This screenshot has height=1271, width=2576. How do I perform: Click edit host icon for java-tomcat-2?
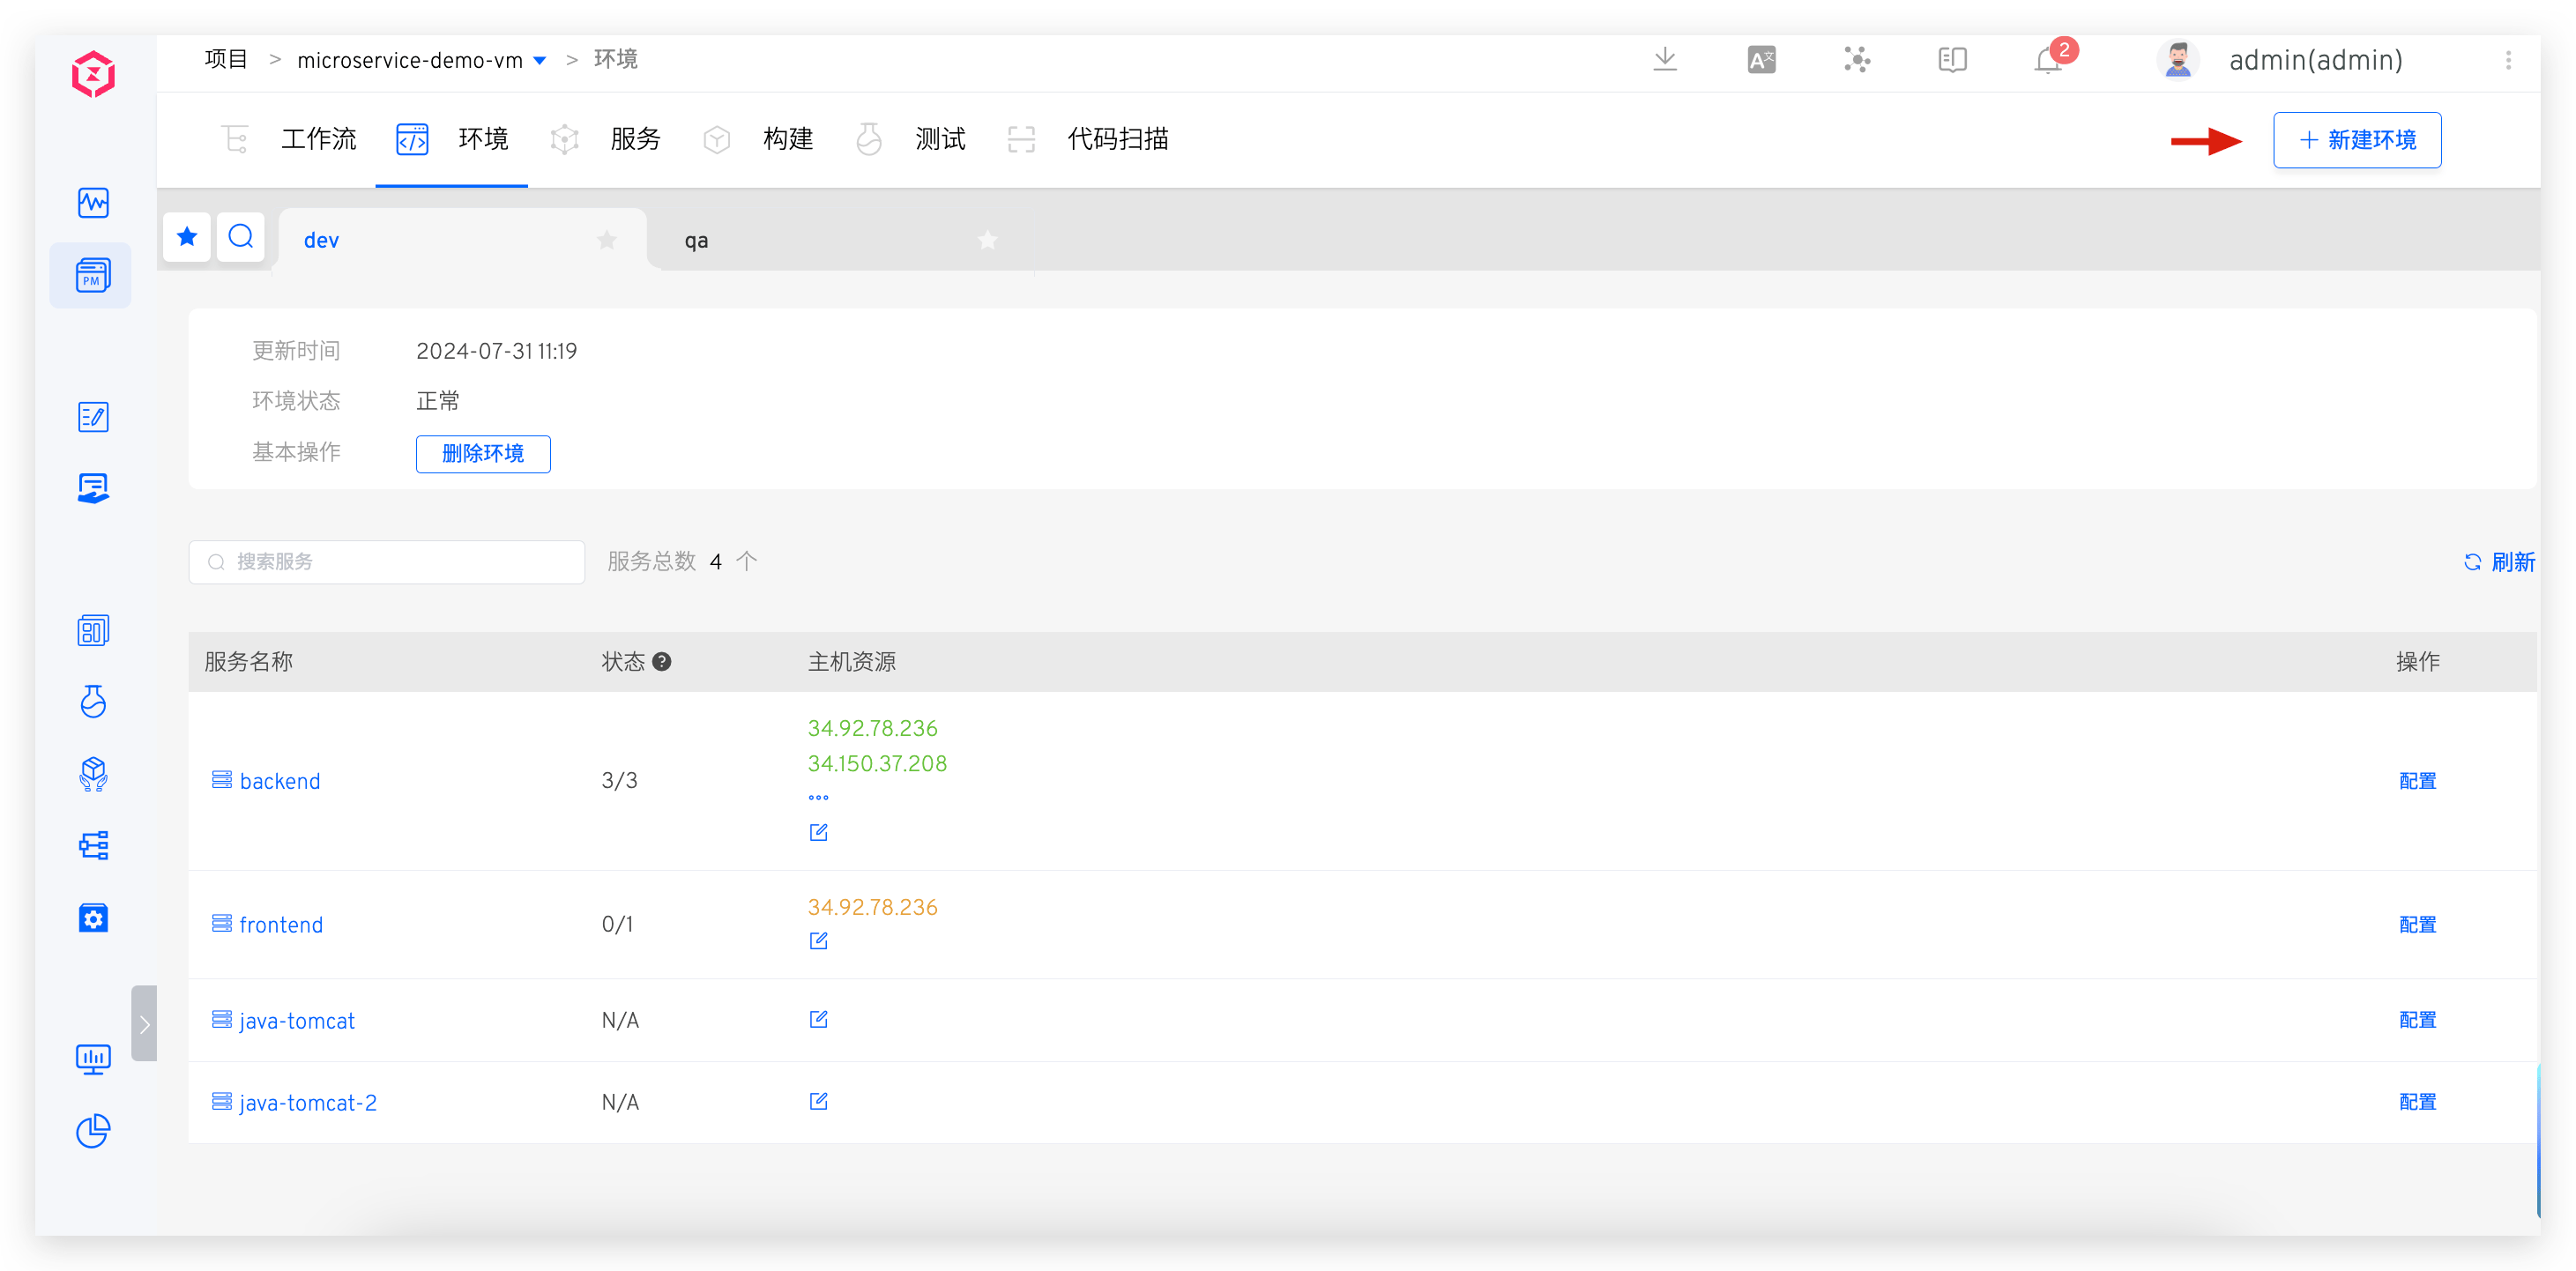818,1101
